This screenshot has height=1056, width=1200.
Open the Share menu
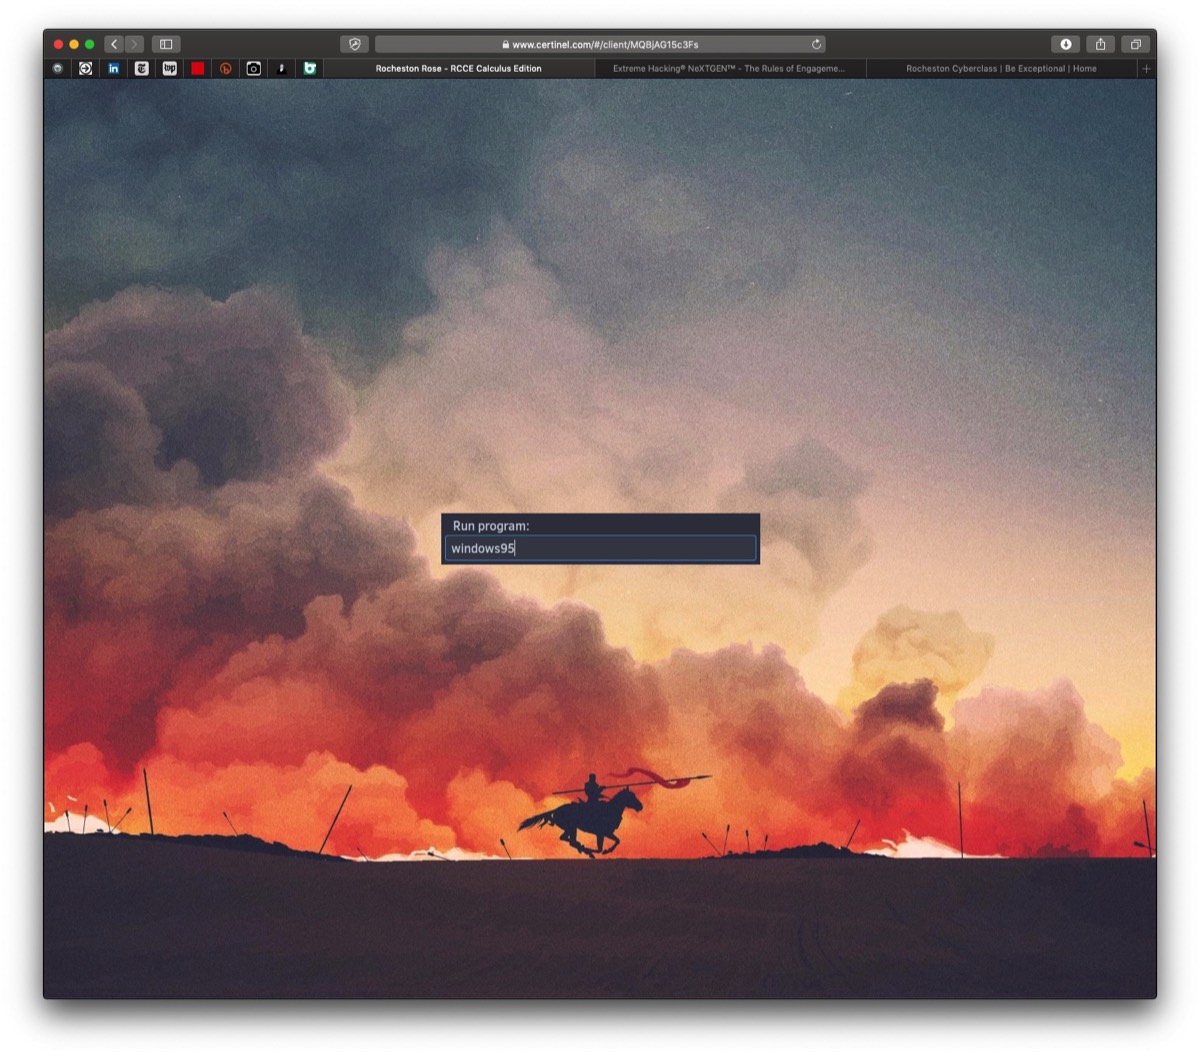pos(1100,44)
